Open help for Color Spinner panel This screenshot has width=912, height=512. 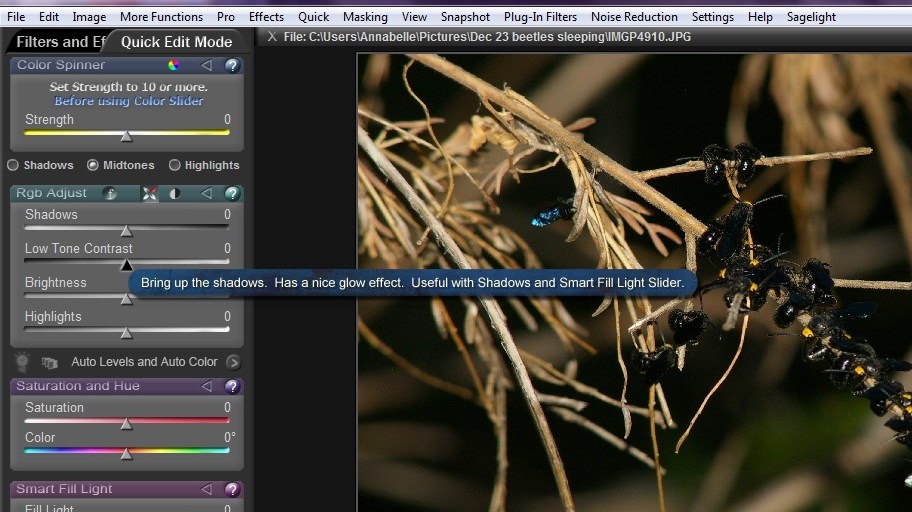[232, 66]
